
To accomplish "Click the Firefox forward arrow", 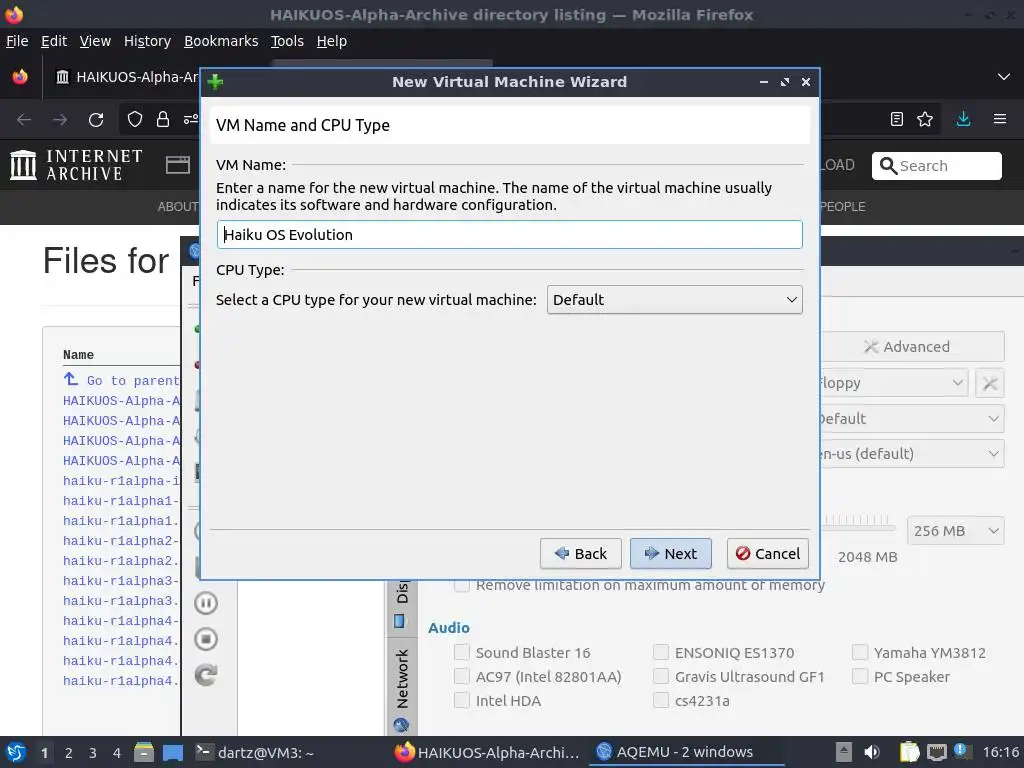I will 60,120.
